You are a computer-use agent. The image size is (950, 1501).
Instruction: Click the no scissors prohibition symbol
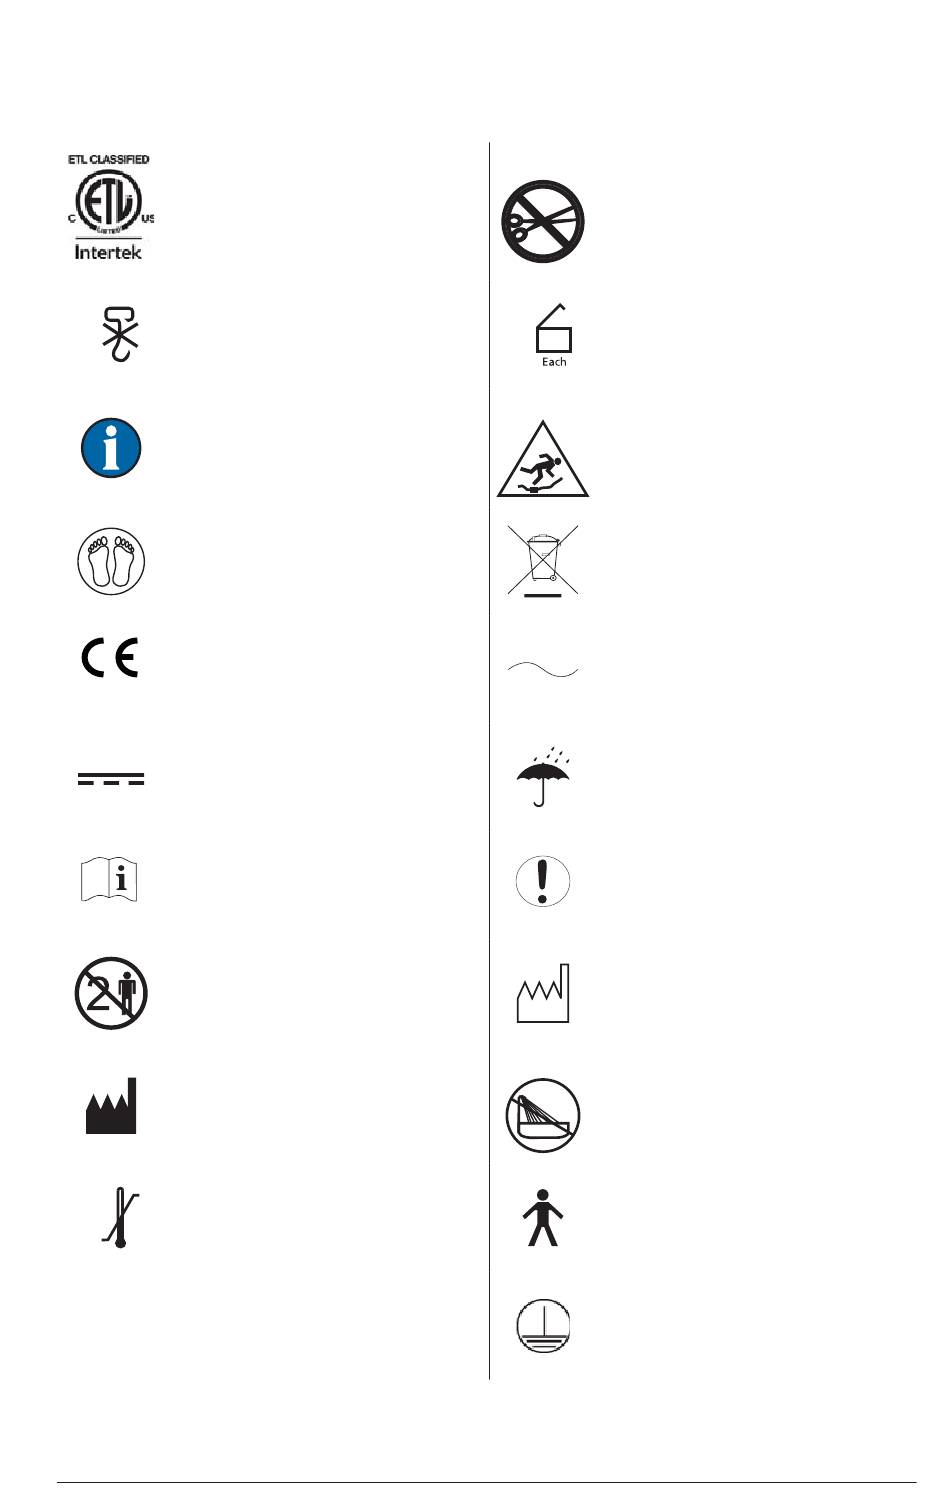[543, 222]
